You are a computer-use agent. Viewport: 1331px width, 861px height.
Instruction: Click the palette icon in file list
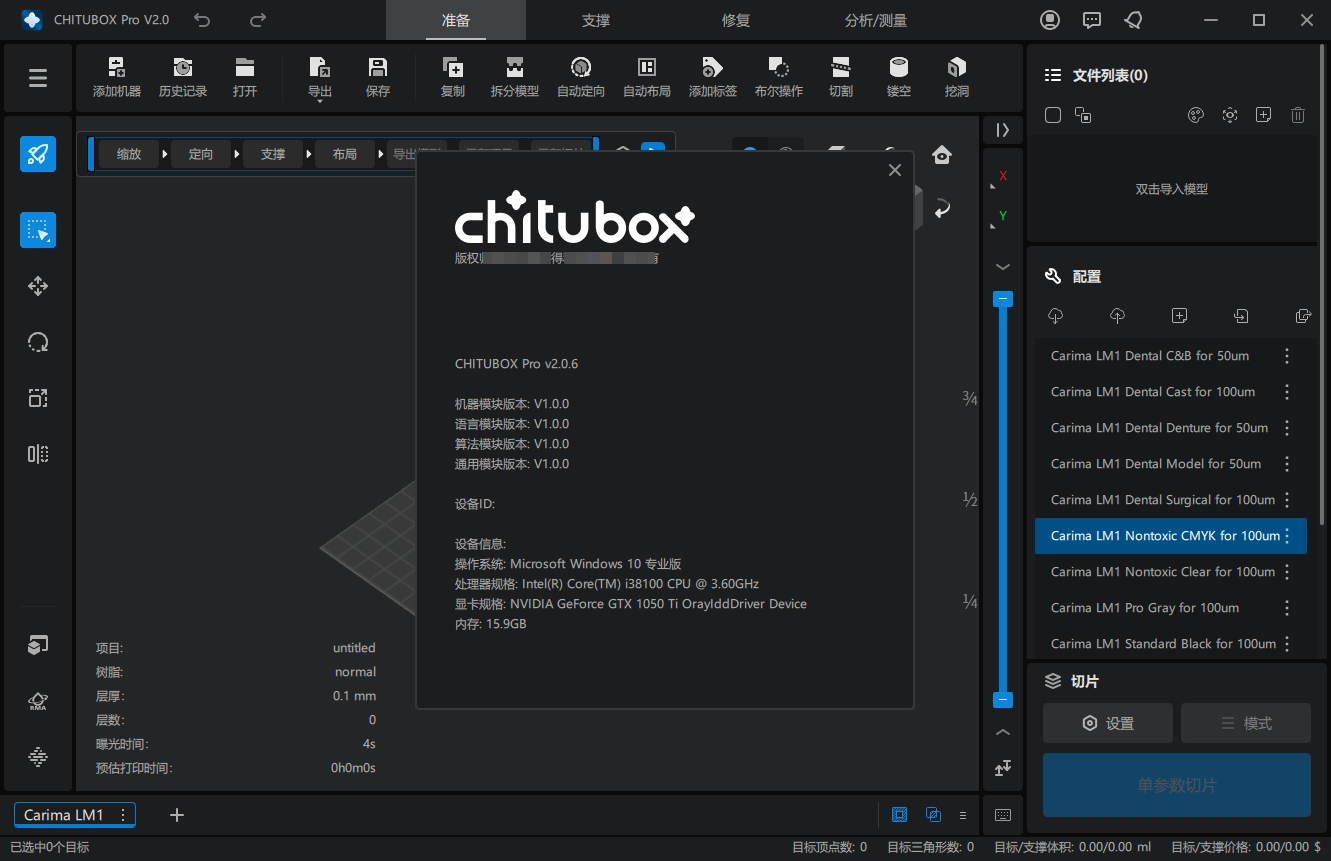point(1195,115)
